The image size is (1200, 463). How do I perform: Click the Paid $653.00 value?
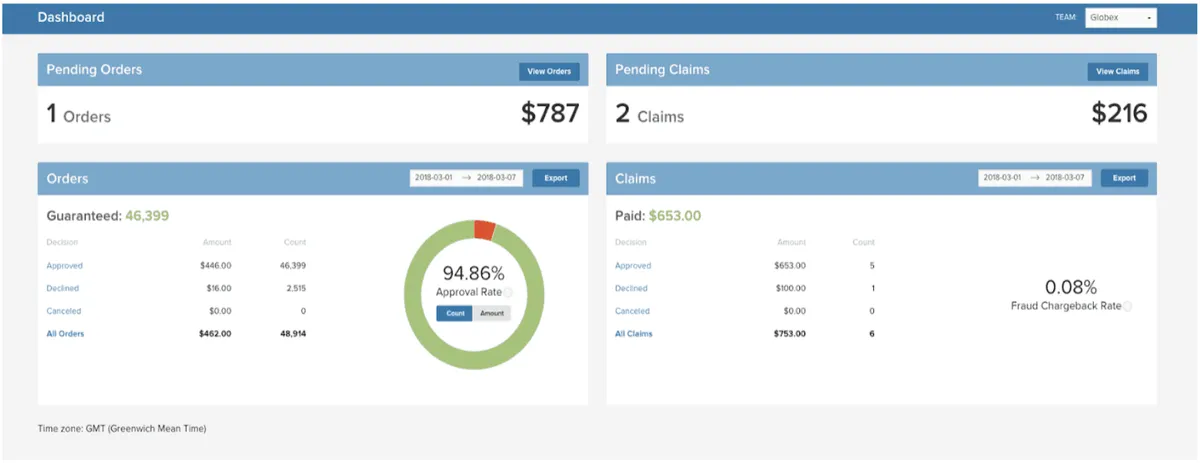coord(675,215)
